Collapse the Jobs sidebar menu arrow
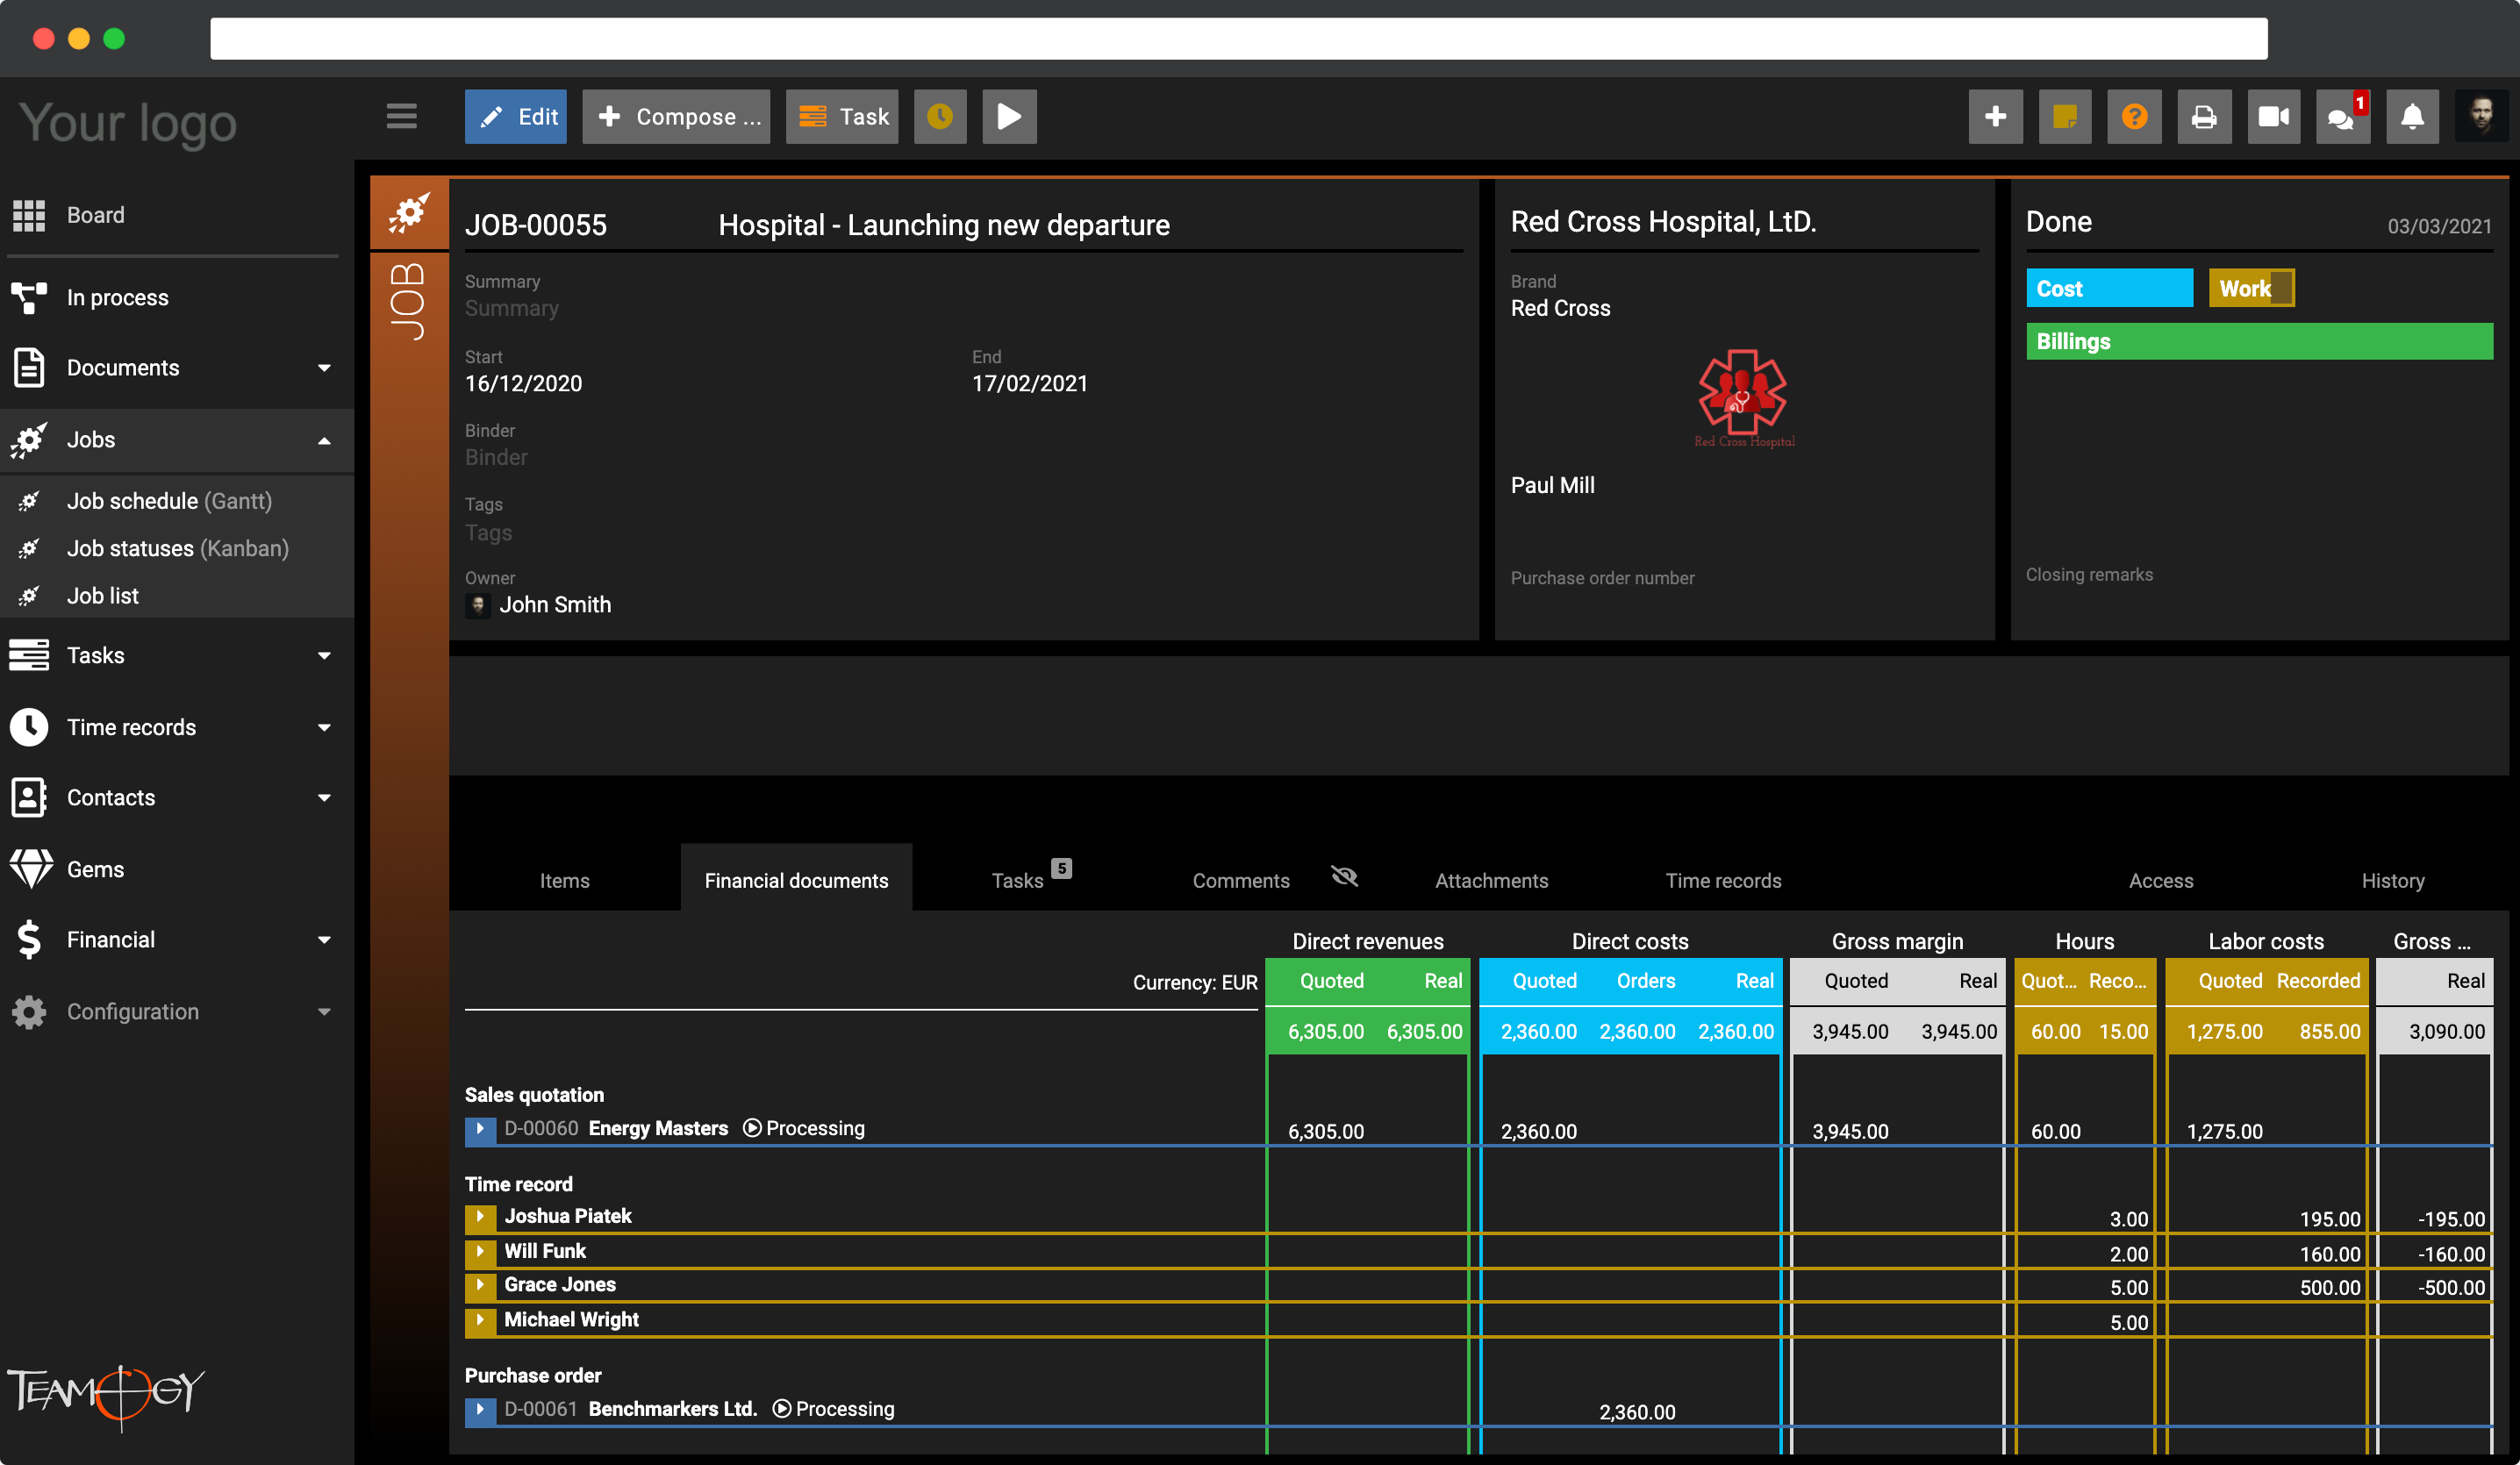2520x1465 pixels. pos(324,440)
